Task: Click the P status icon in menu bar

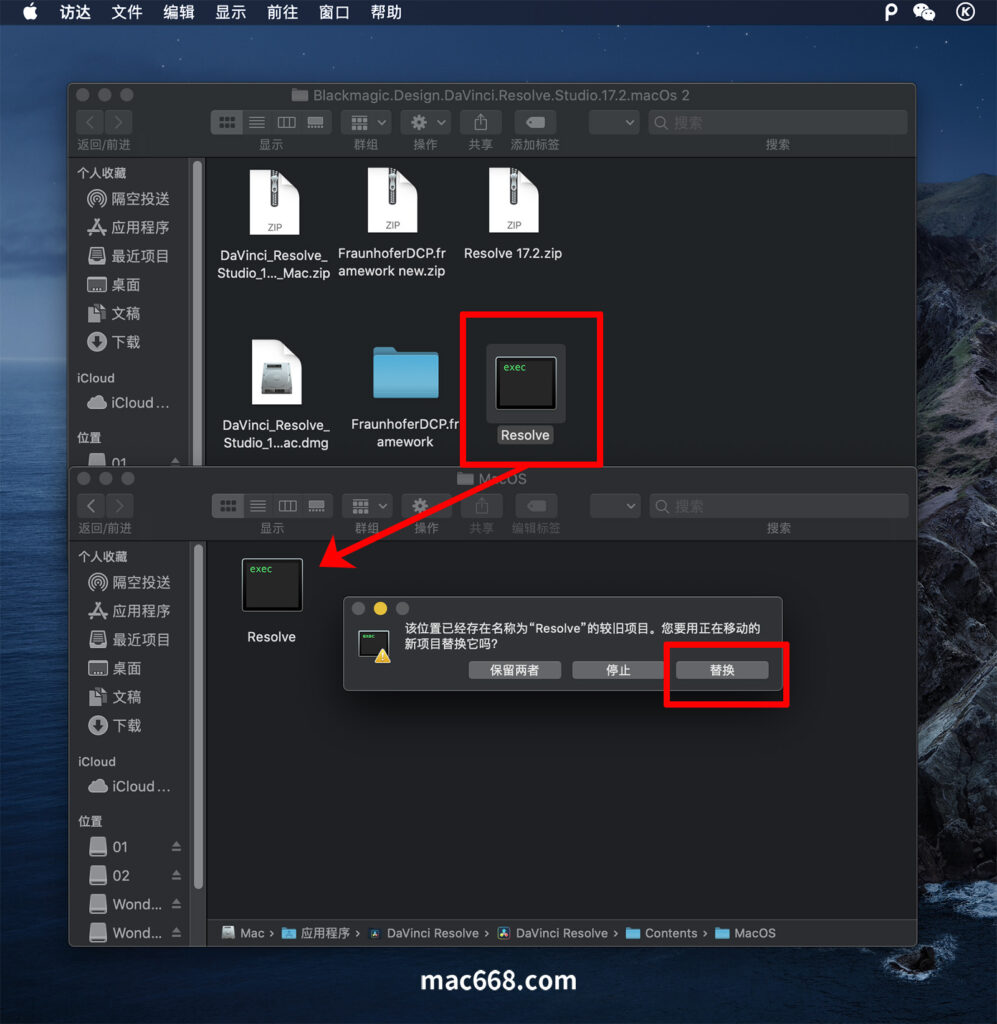Action: tap(891, 12)
